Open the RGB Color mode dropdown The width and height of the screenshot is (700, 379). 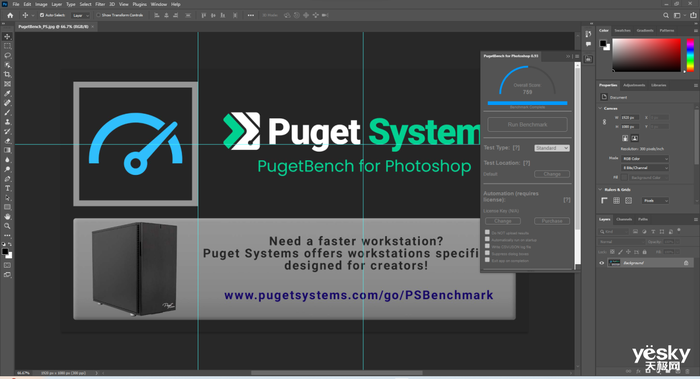click(x=645, y=158)
